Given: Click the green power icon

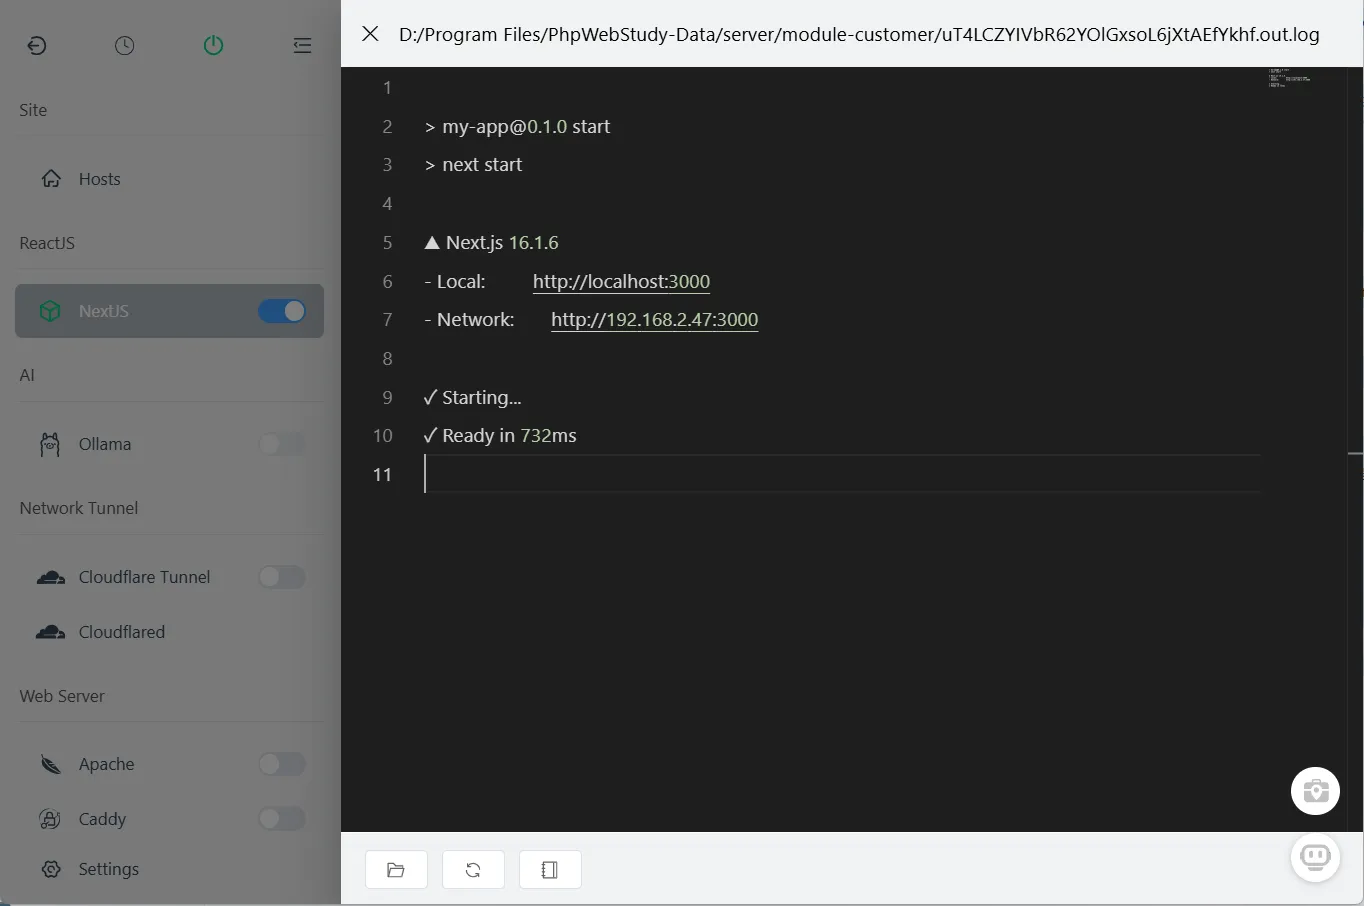Looking at the screenshot, I should click(213, 46).
